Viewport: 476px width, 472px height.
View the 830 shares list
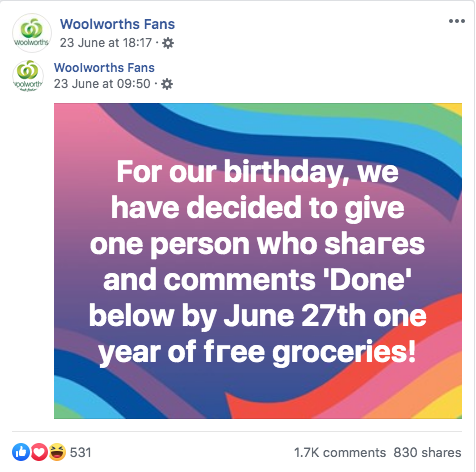pos(427,453)
